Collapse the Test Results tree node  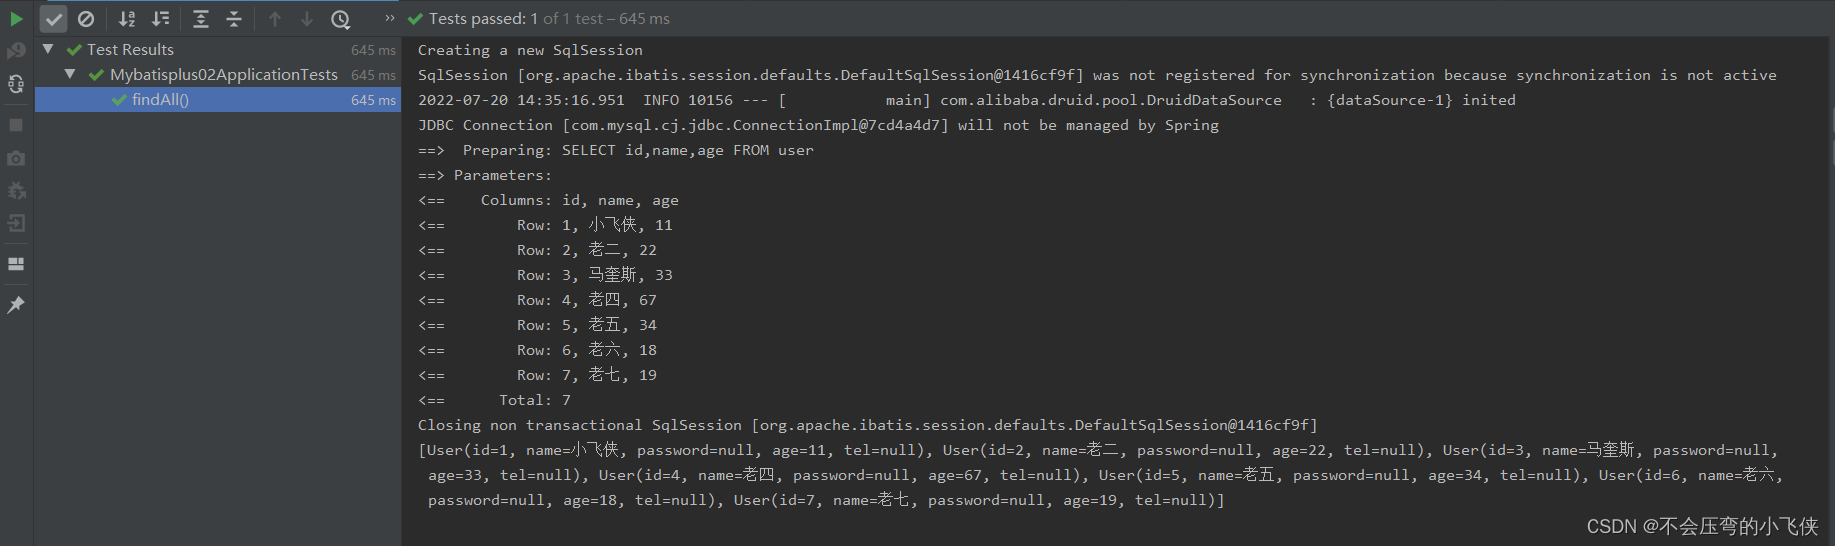48,49
